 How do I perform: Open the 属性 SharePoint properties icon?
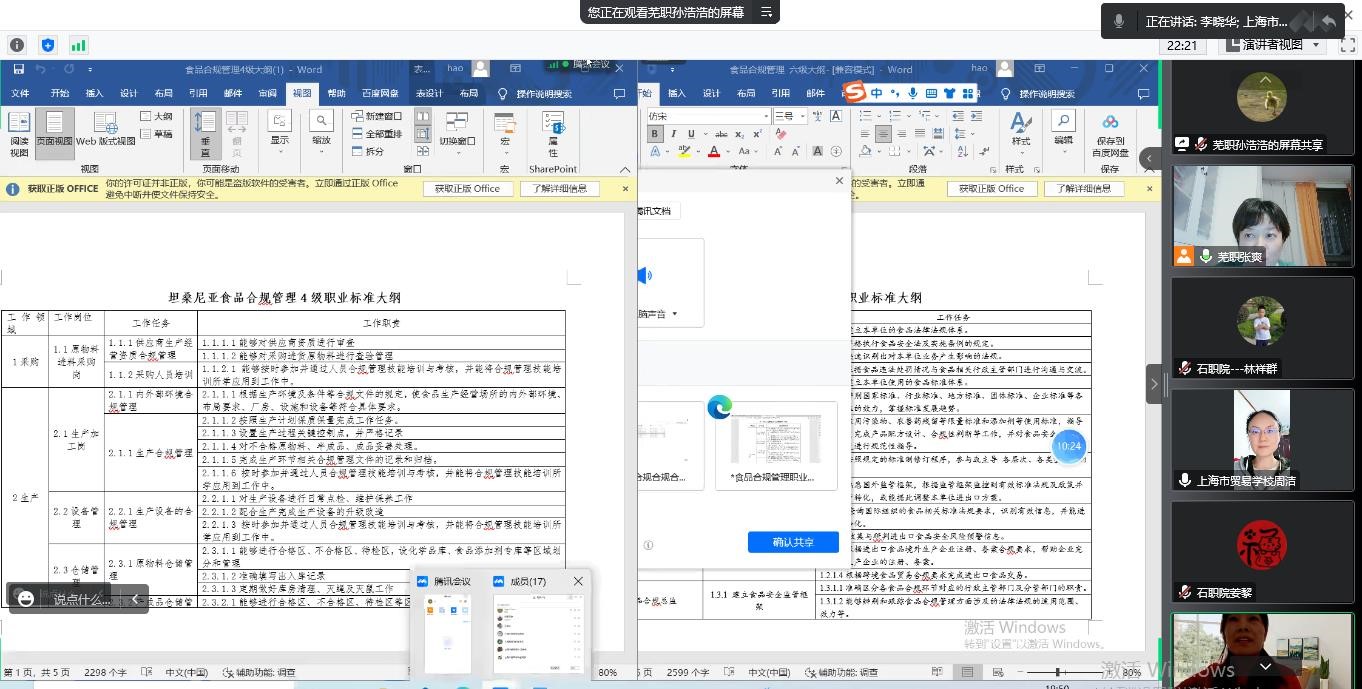pos(552,133)
